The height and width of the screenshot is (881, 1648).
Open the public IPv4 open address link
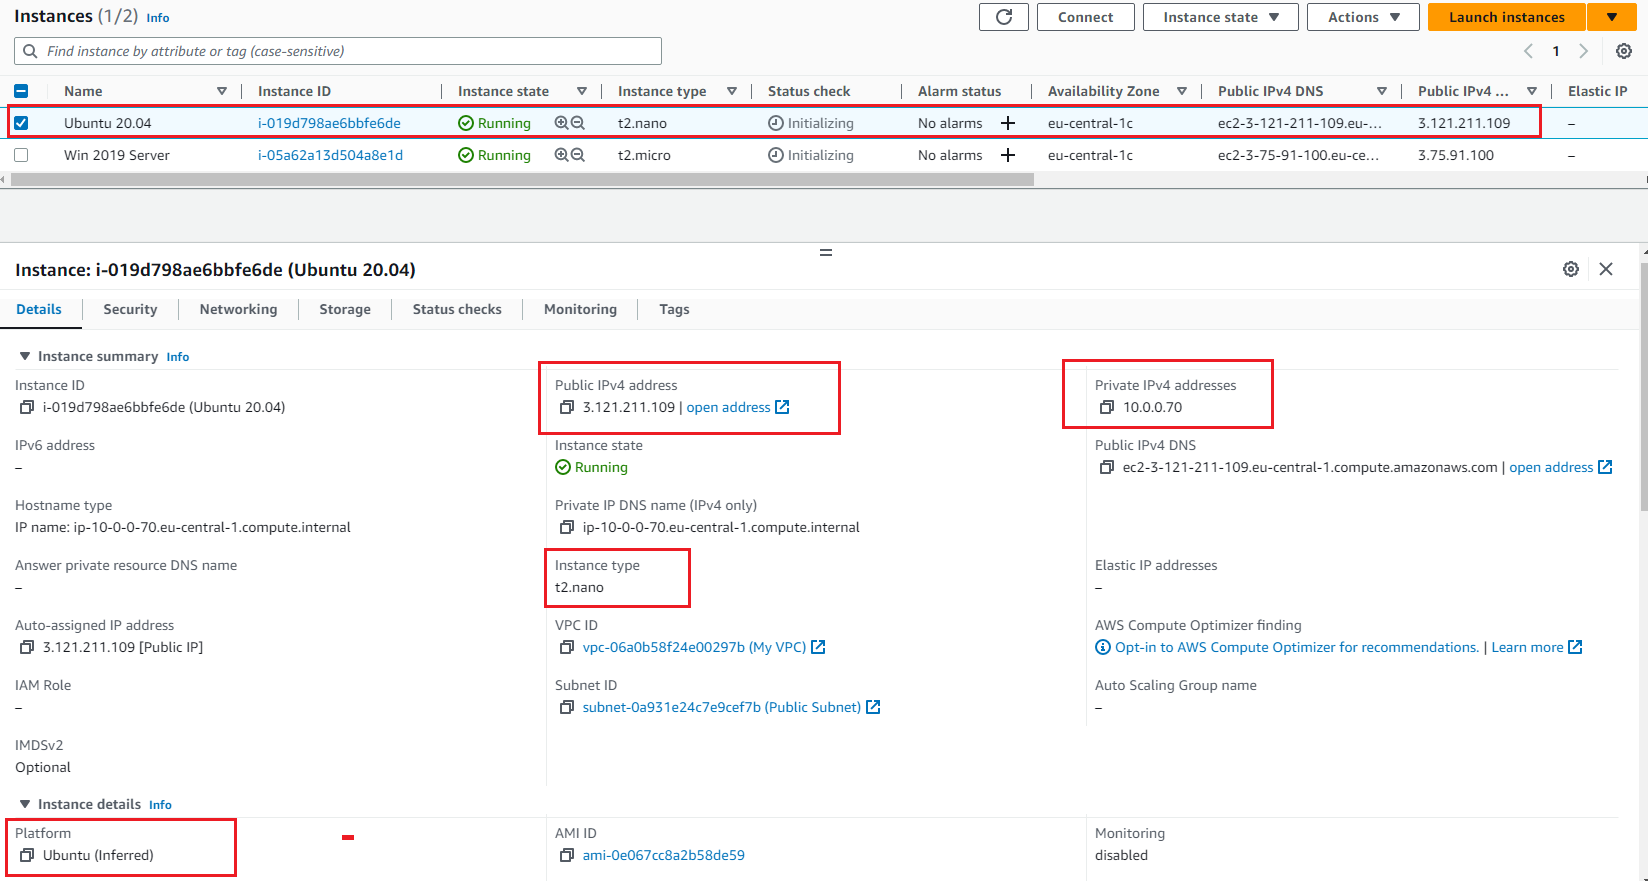click(738, 407)
